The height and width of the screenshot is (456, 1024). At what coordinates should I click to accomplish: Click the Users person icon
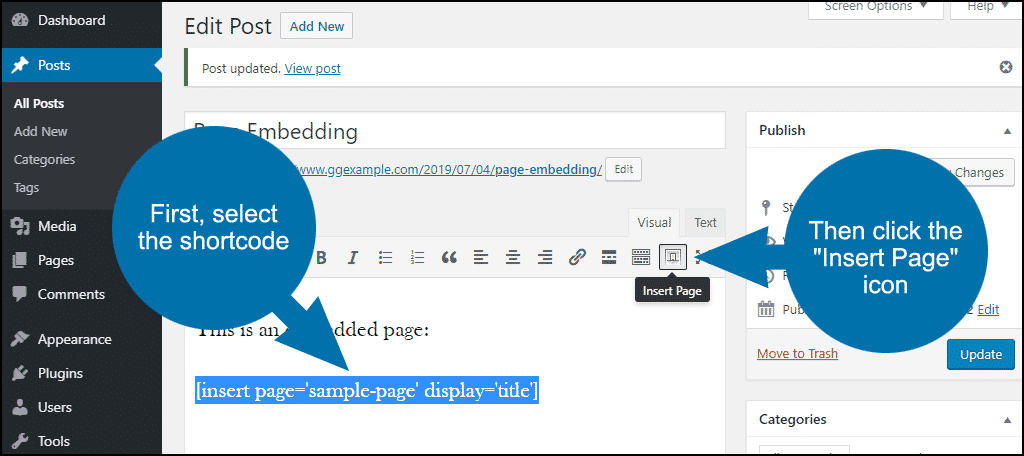point(20,407)
